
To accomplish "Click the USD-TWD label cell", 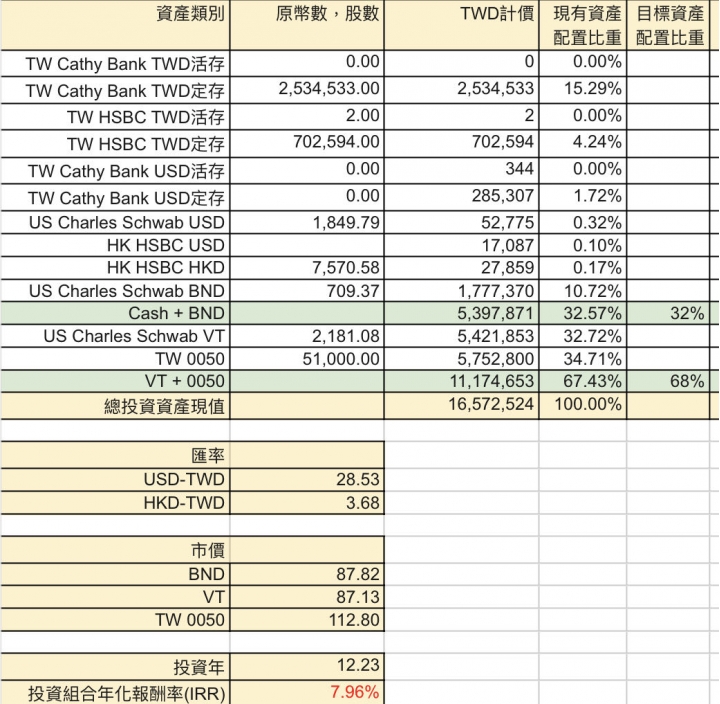I will tap(115, 479).
